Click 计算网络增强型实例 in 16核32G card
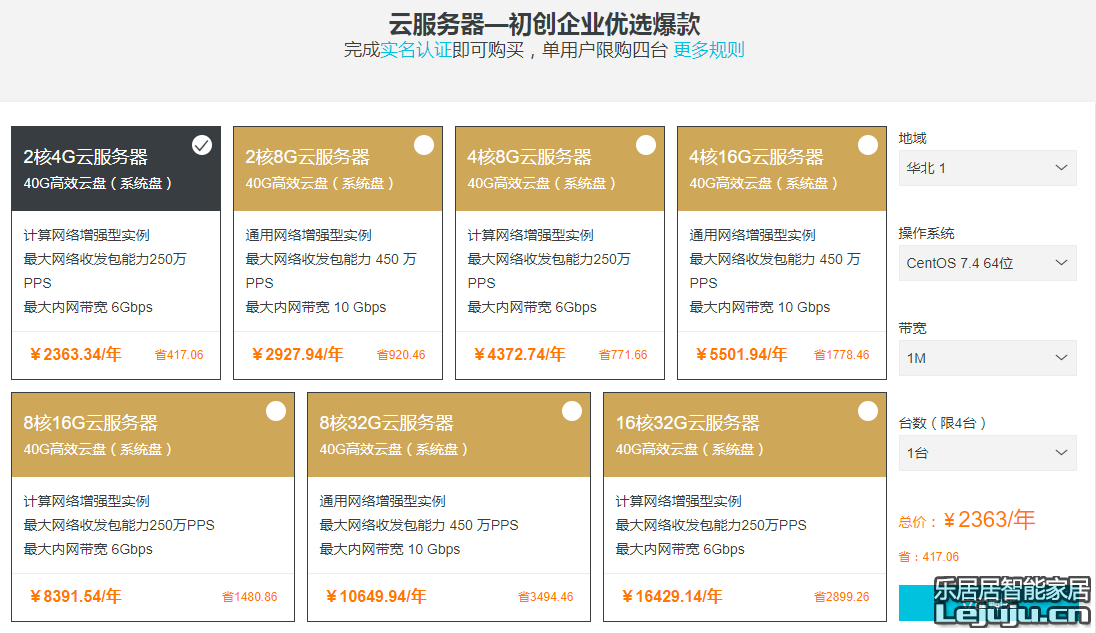This screenshot has width=1096, height=633. click(679, 501)
